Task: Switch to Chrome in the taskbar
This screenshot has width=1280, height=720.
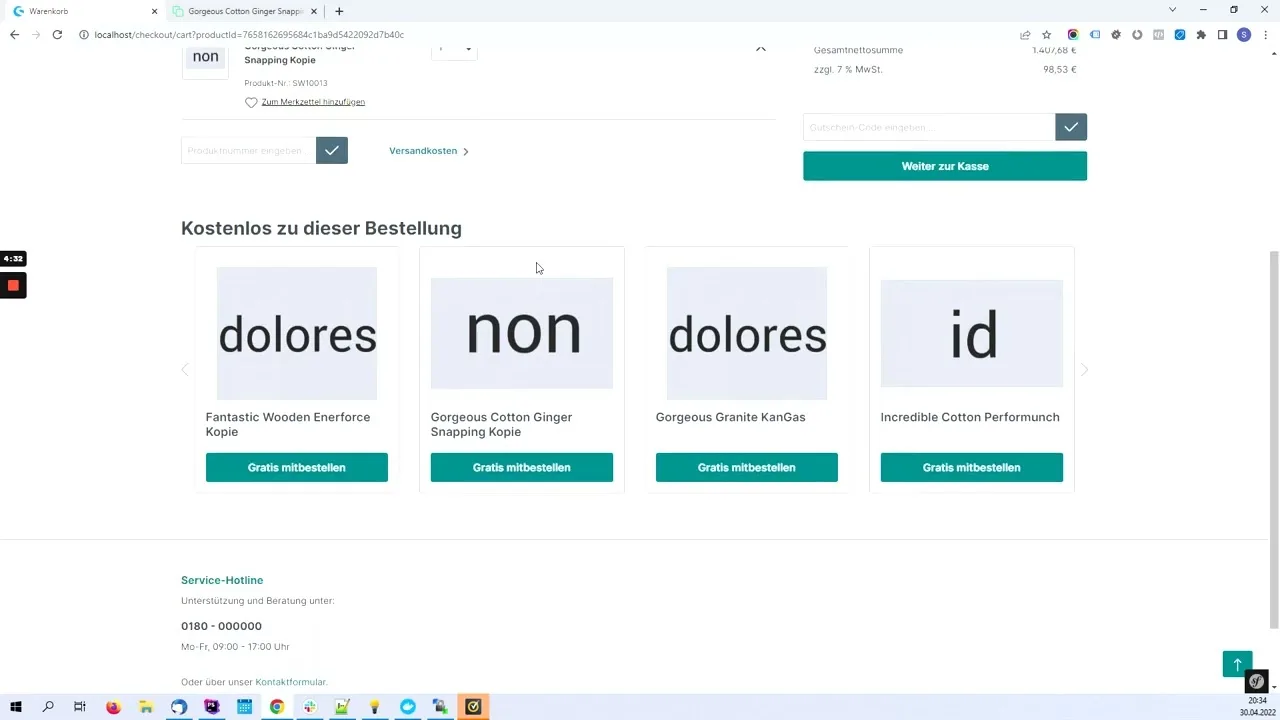Action: (277, 707)
